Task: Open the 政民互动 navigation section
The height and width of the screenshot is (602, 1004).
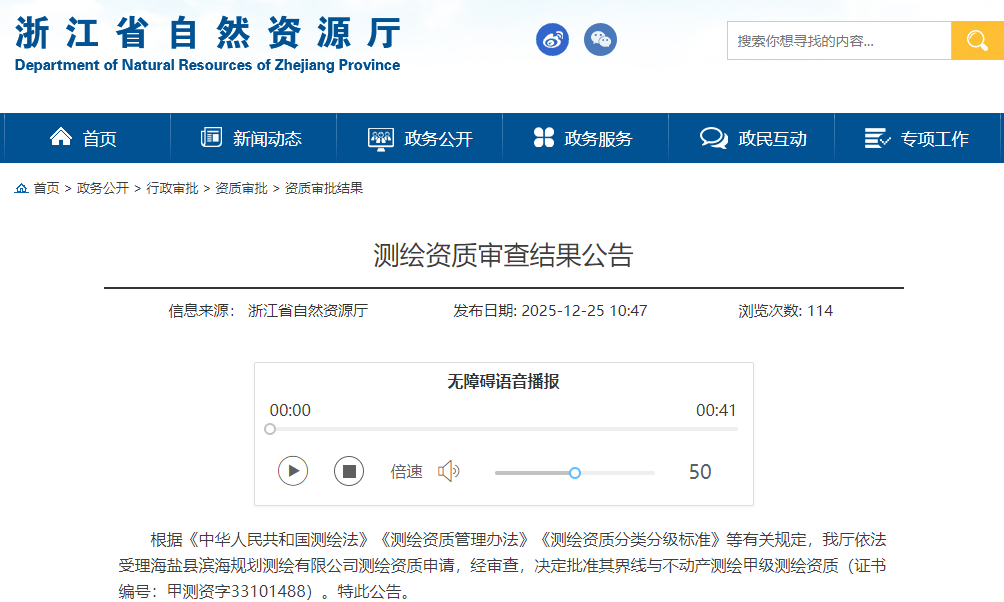Action: (x=754, y=138)
